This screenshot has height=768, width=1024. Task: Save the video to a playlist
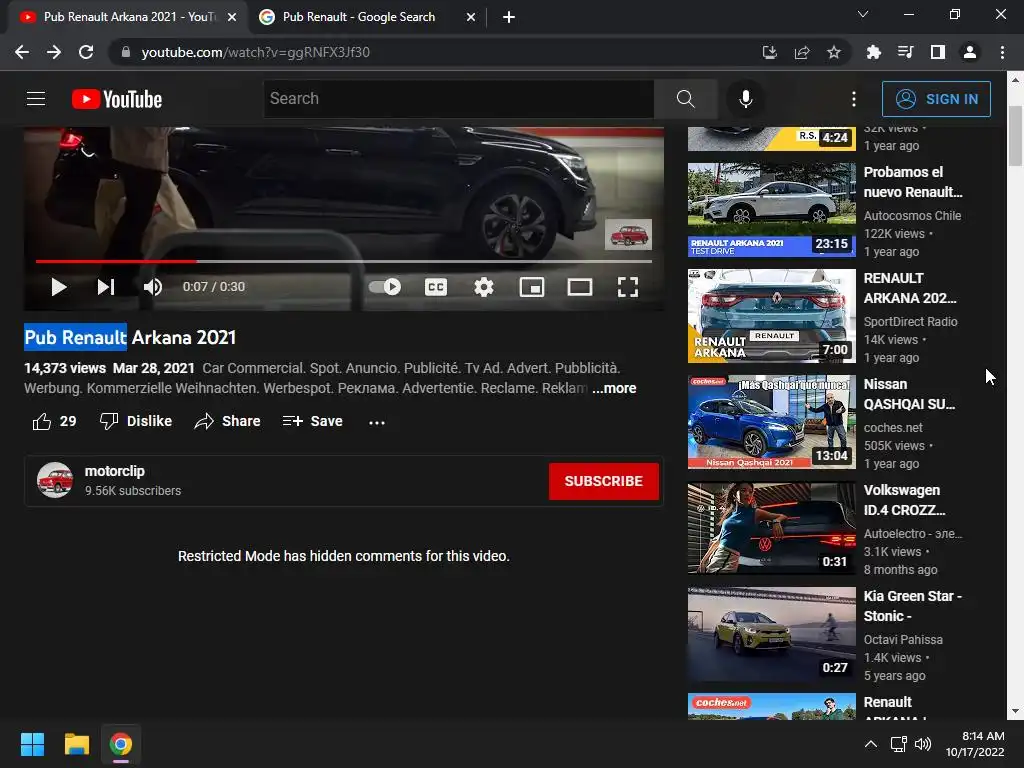tap(313, 421)
